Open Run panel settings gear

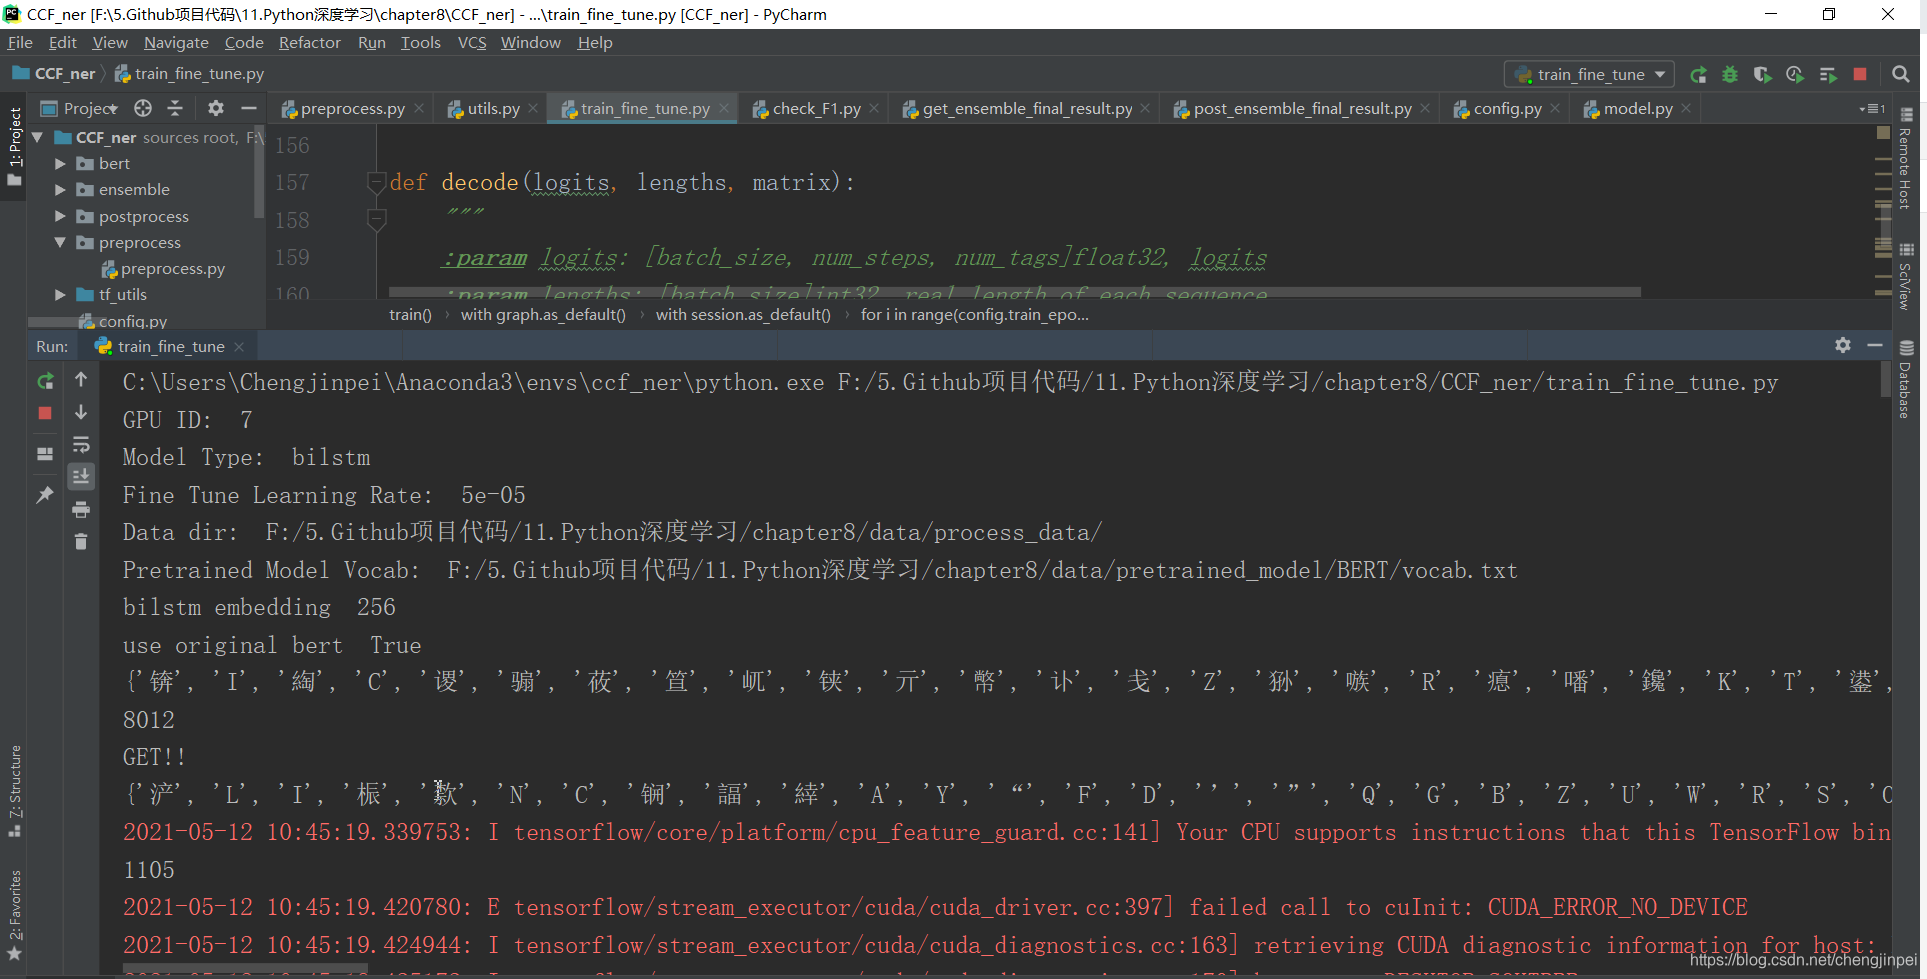tap(1843, 345)
